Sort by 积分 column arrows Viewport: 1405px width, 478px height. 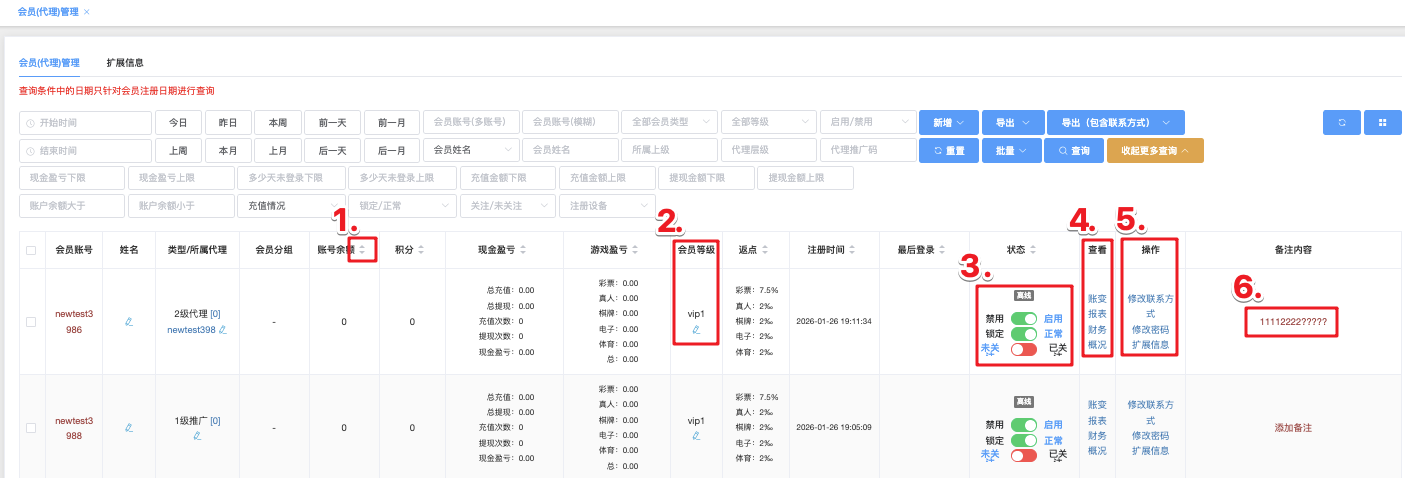coord(421,250)
